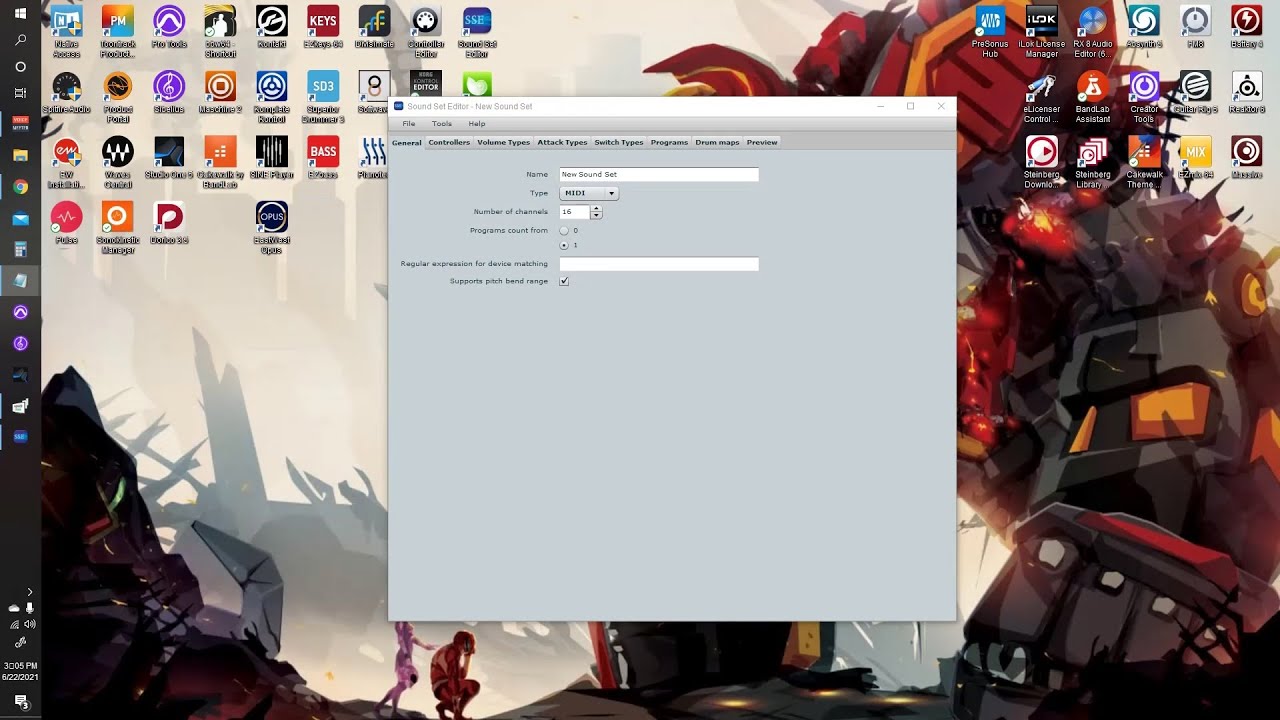Toggle Supports pitch bend range checkbox
The width and height of the screenshot is (1280, 720).
click(x=564, y=282)
